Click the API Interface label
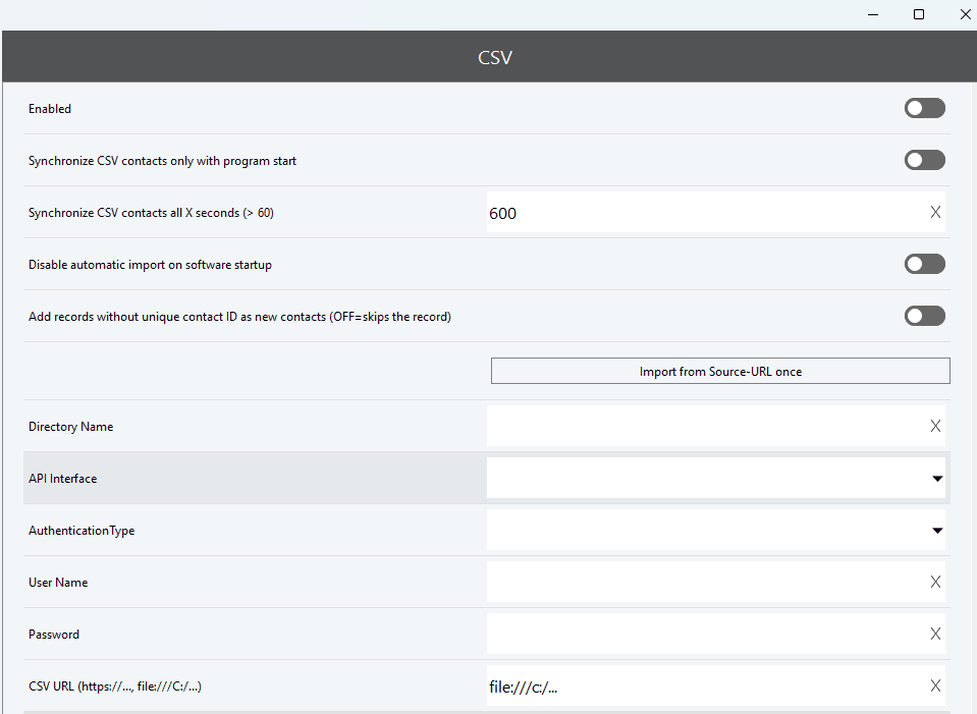This screenshot has height=714, width=977. [x=63, y=478]
